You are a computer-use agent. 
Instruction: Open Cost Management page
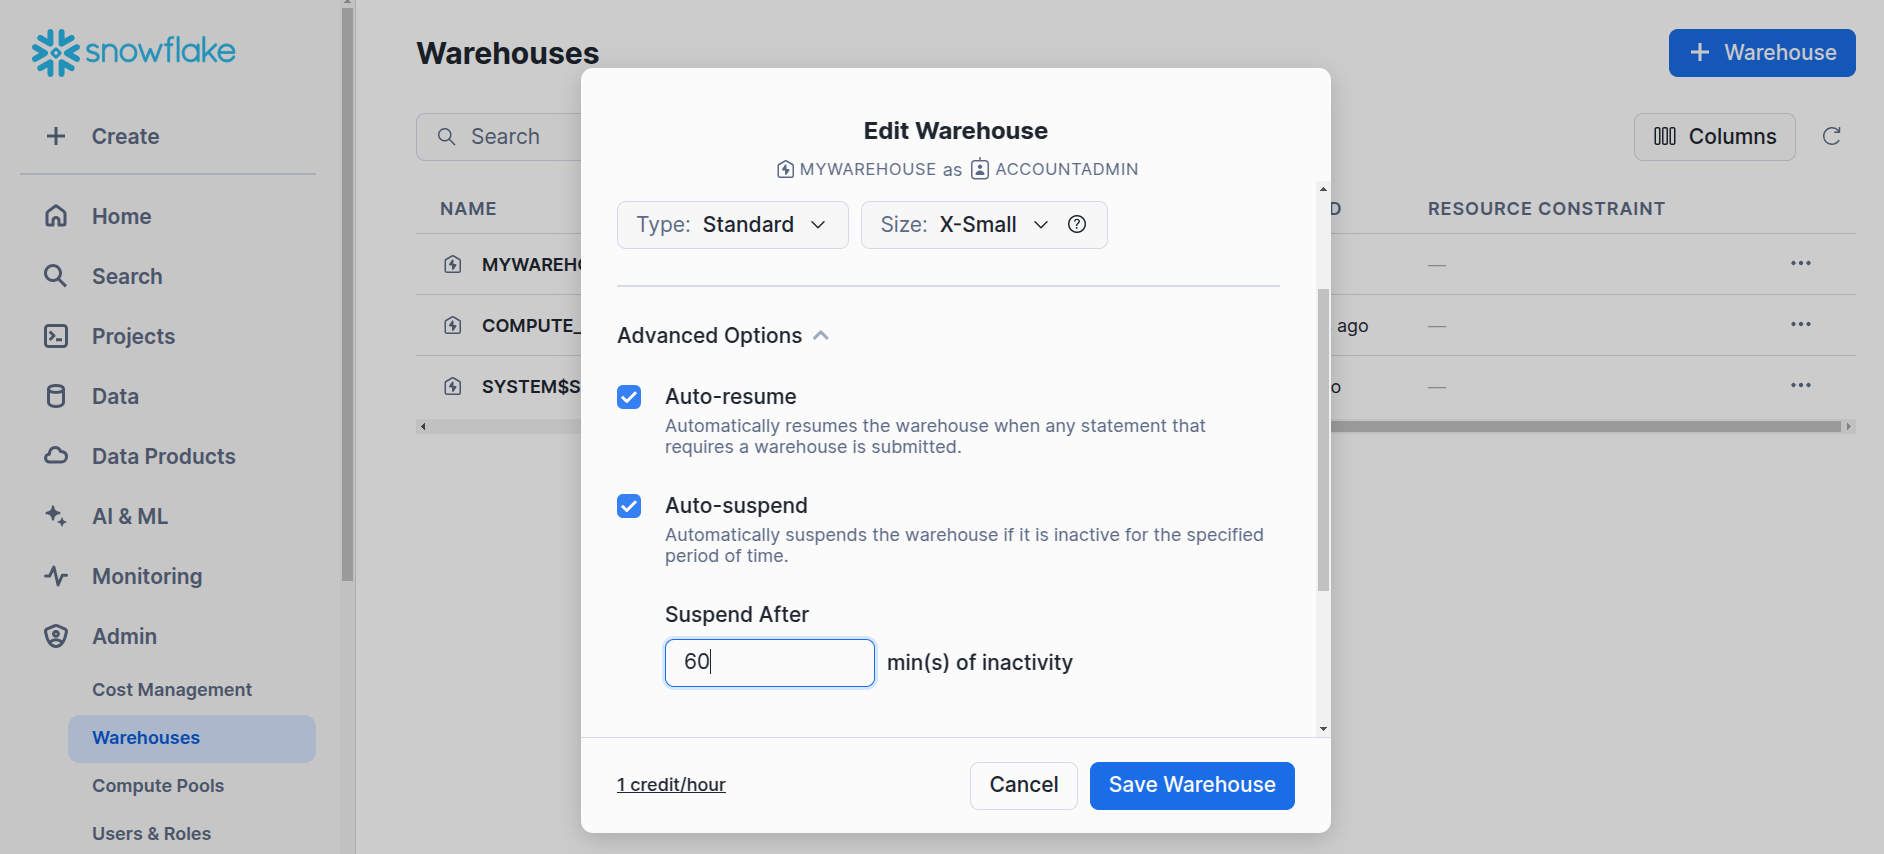(172, 690)
